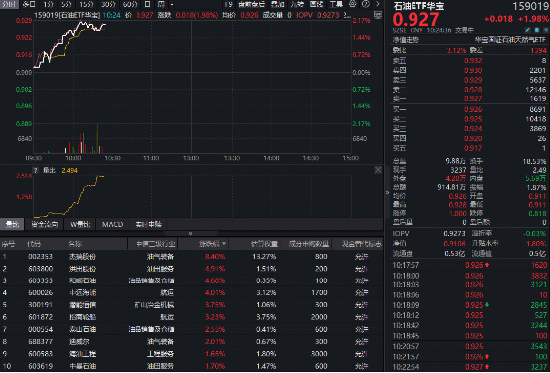Open the 九转 indicator option
Viewport: 550px width, 373px height.
pos(297,4)
